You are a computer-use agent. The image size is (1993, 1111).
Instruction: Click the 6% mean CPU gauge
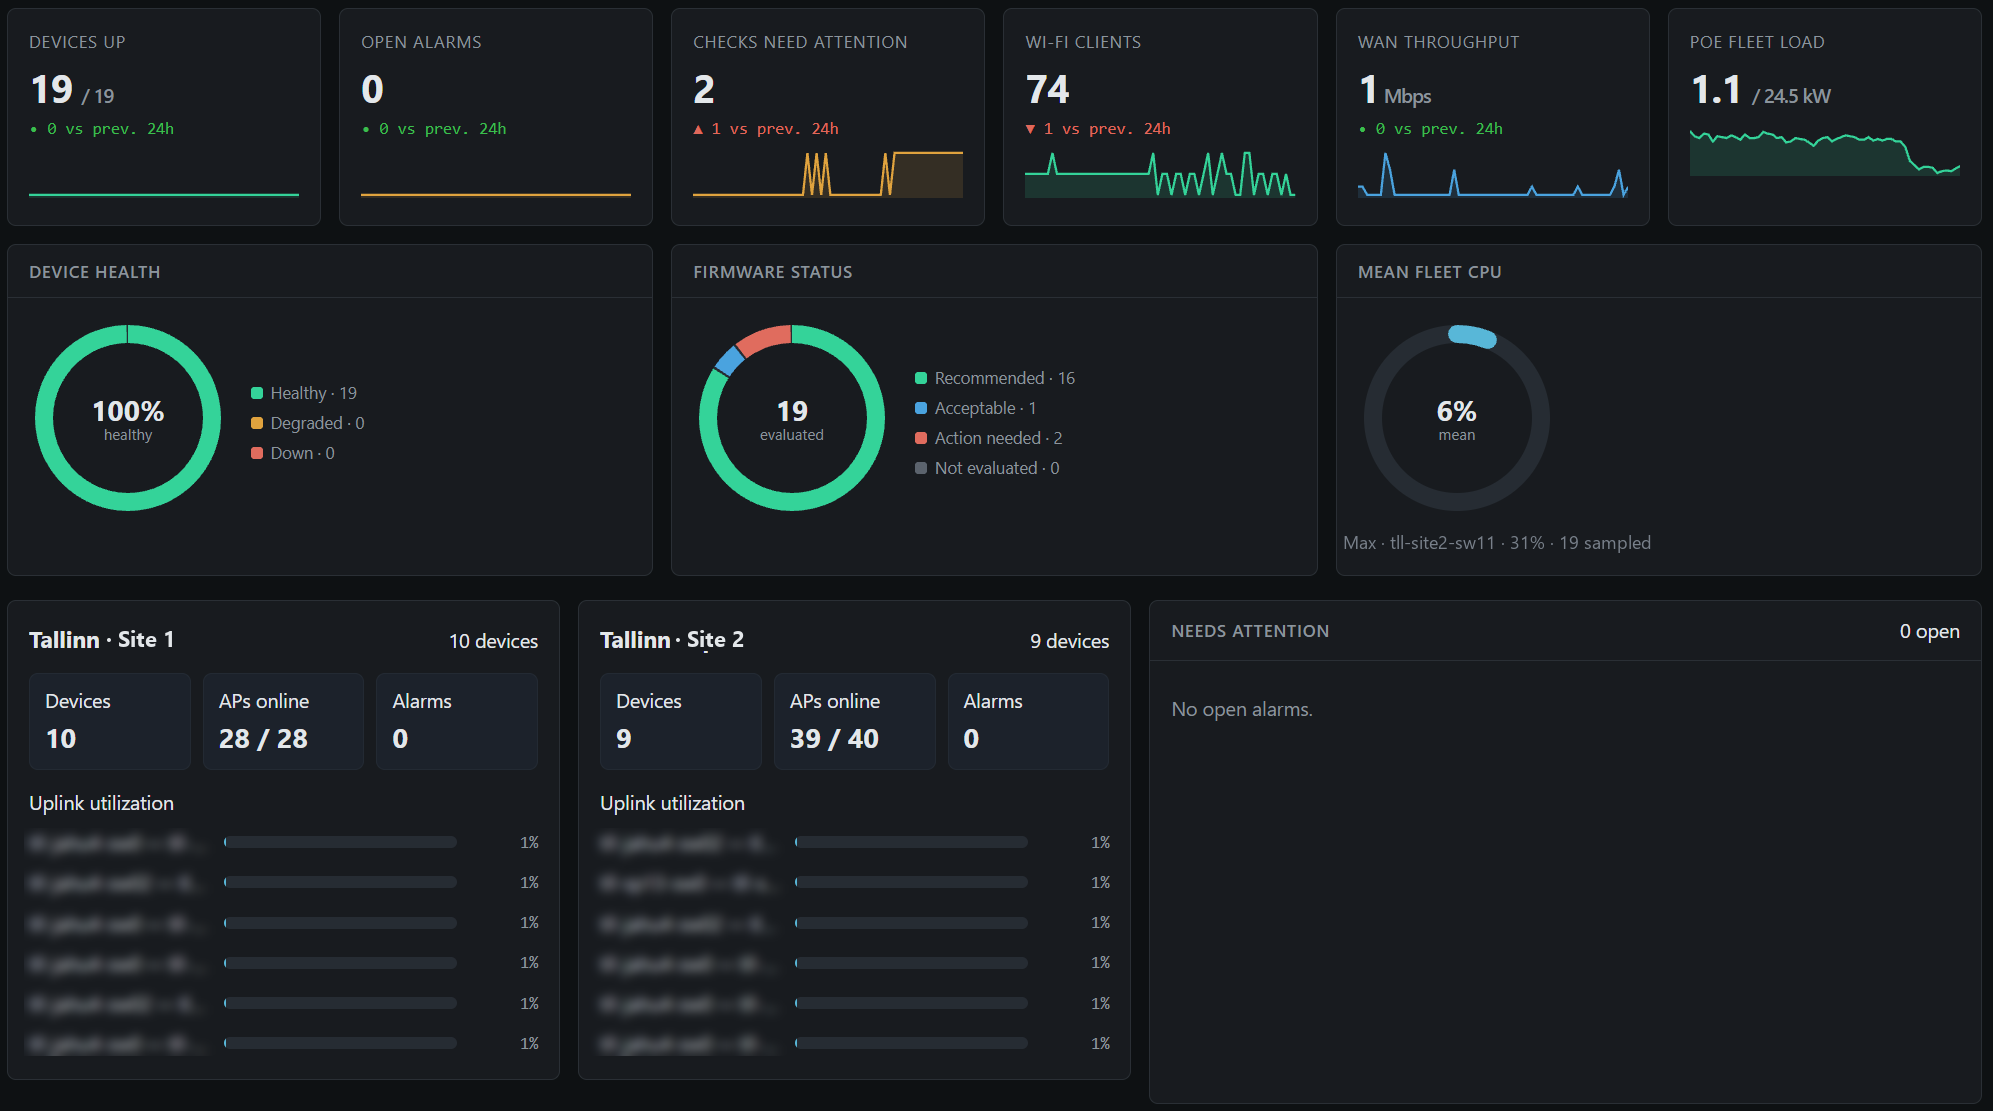click(1457, 418)
